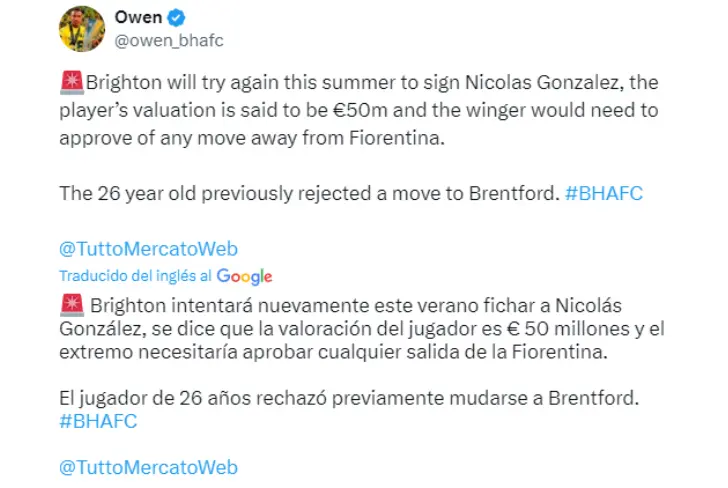This screenshot has height=488, width=728.
Task: Click the blue verified badge icon
Action: click(x=176, y=18)
